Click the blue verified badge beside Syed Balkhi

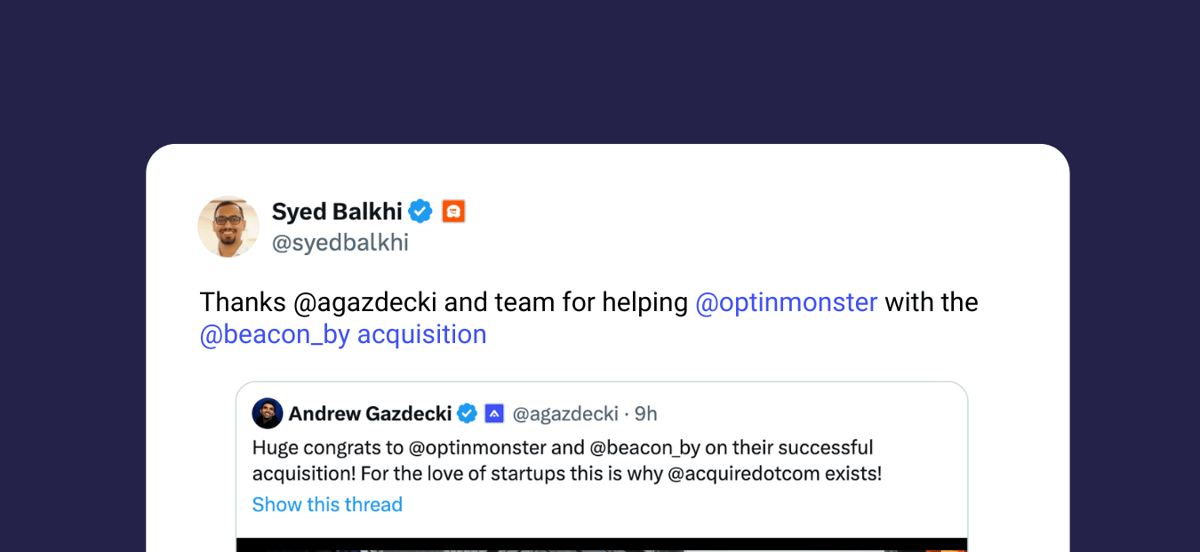[421, 211]
